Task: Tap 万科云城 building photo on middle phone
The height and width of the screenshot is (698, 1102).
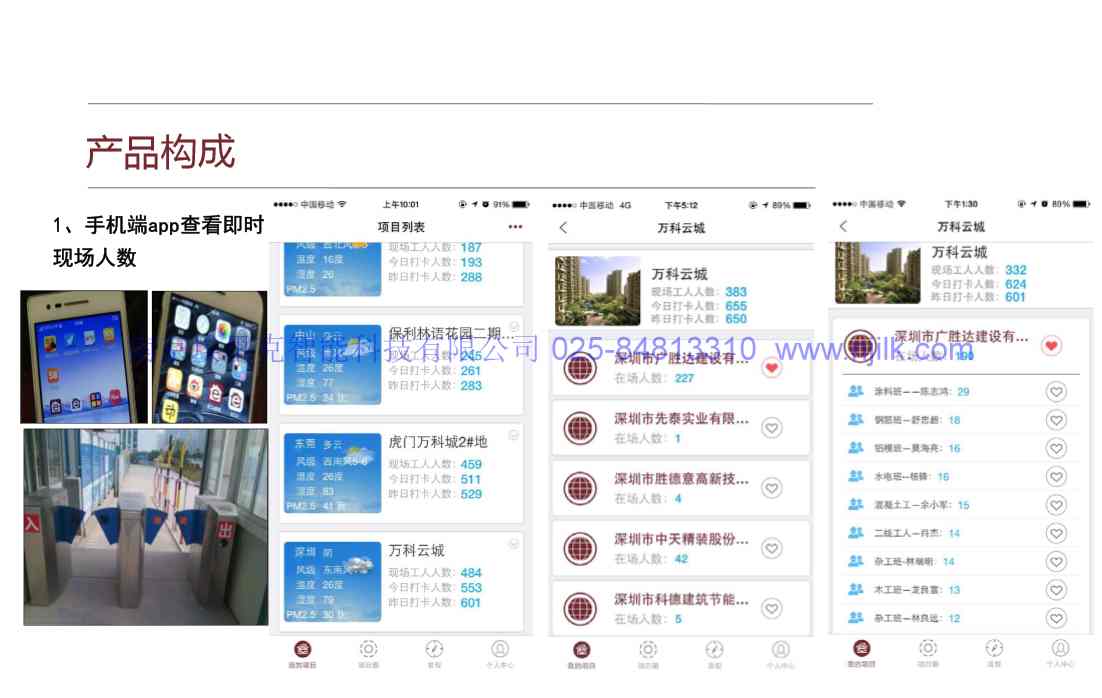Action: point(597,290)
